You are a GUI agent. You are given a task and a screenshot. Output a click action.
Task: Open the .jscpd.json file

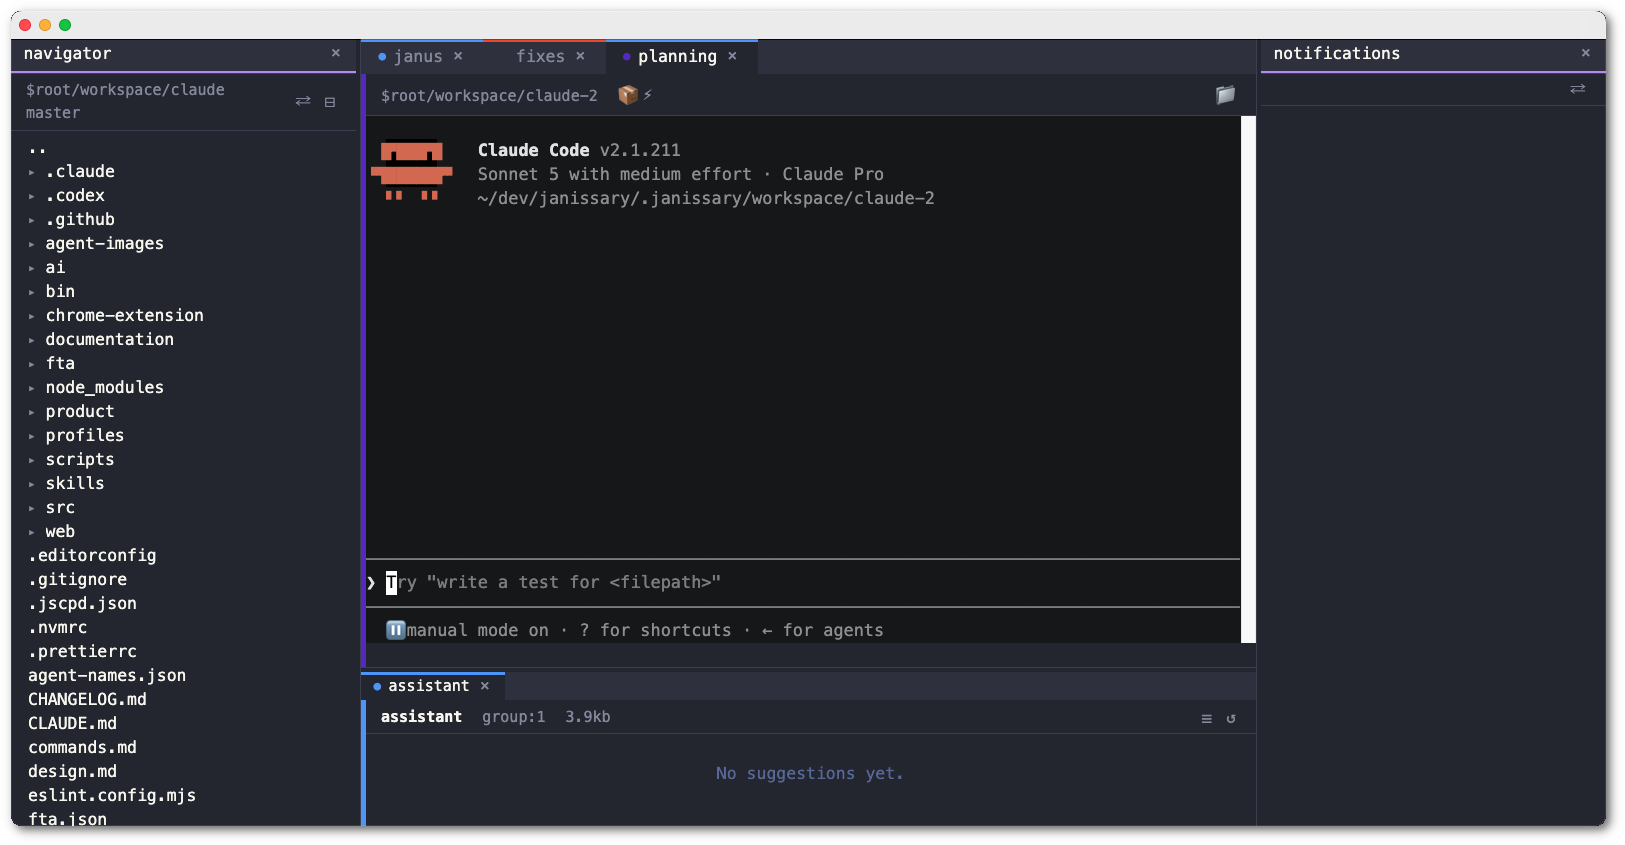tap(82, 604)
